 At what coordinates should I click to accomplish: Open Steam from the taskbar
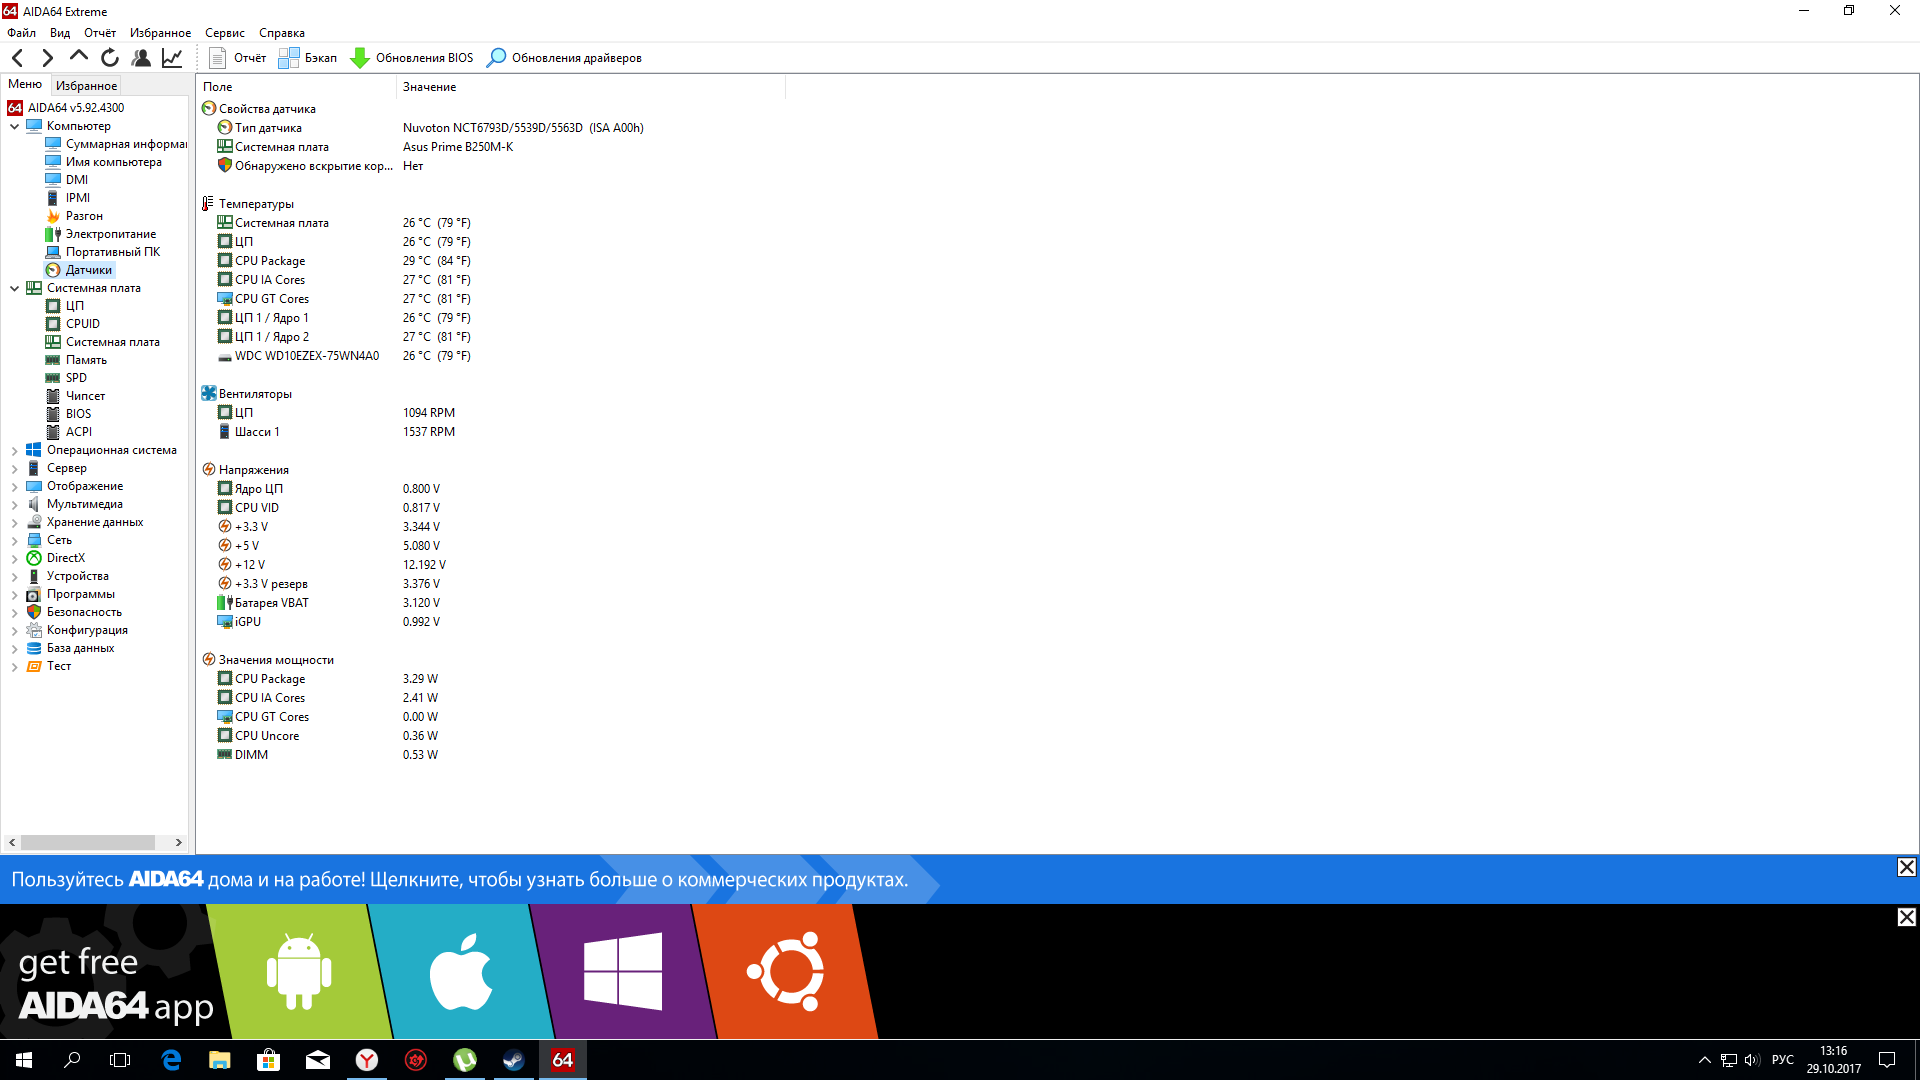point(514,1060)
